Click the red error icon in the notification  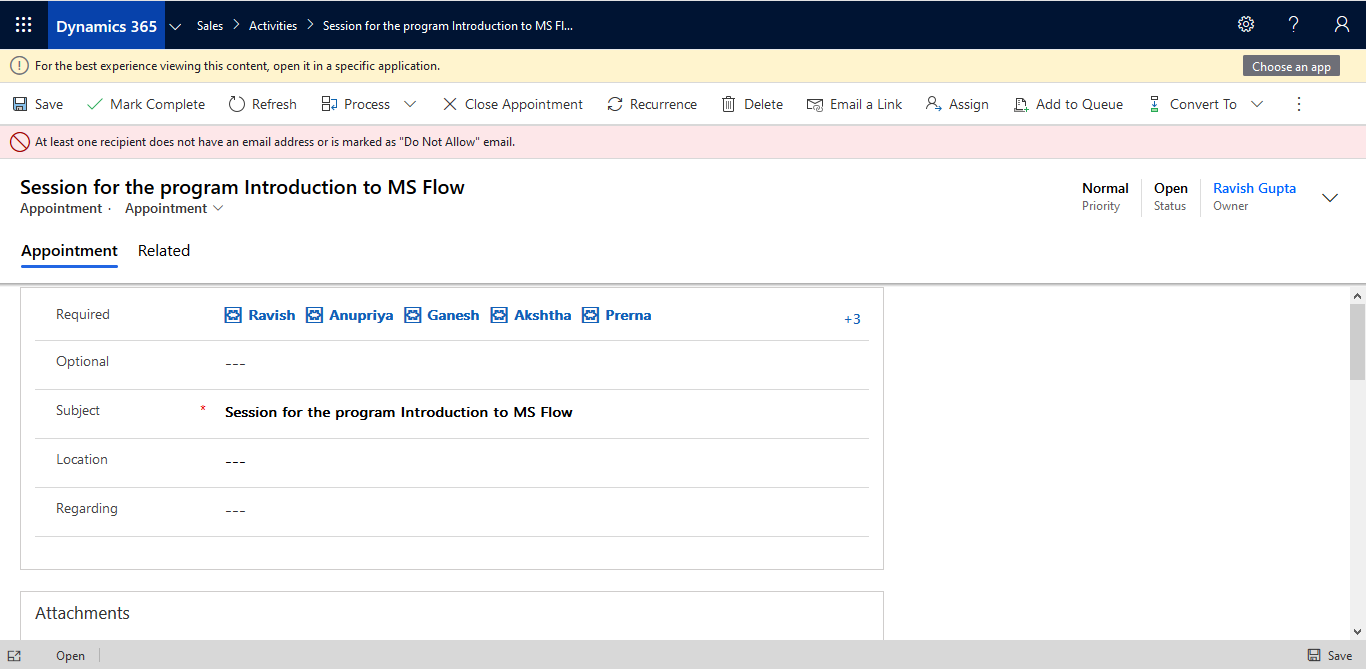click(x=20, y=142)
